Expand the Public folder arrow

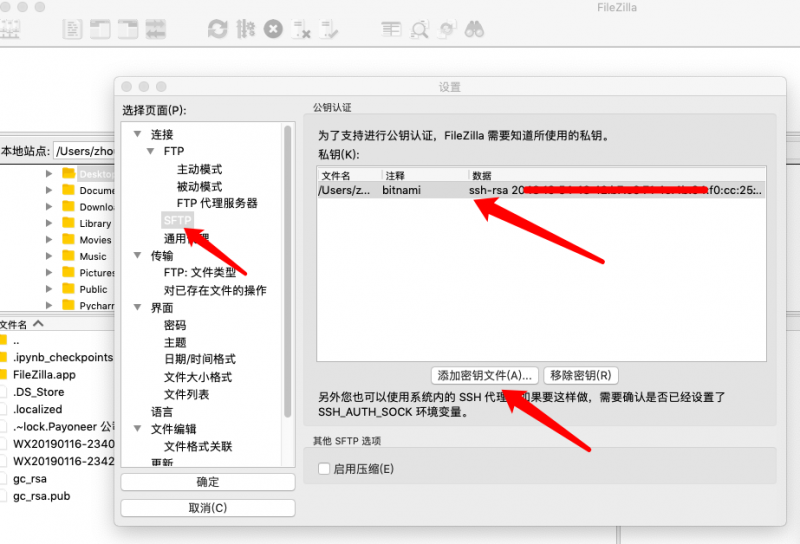[49, 289]
